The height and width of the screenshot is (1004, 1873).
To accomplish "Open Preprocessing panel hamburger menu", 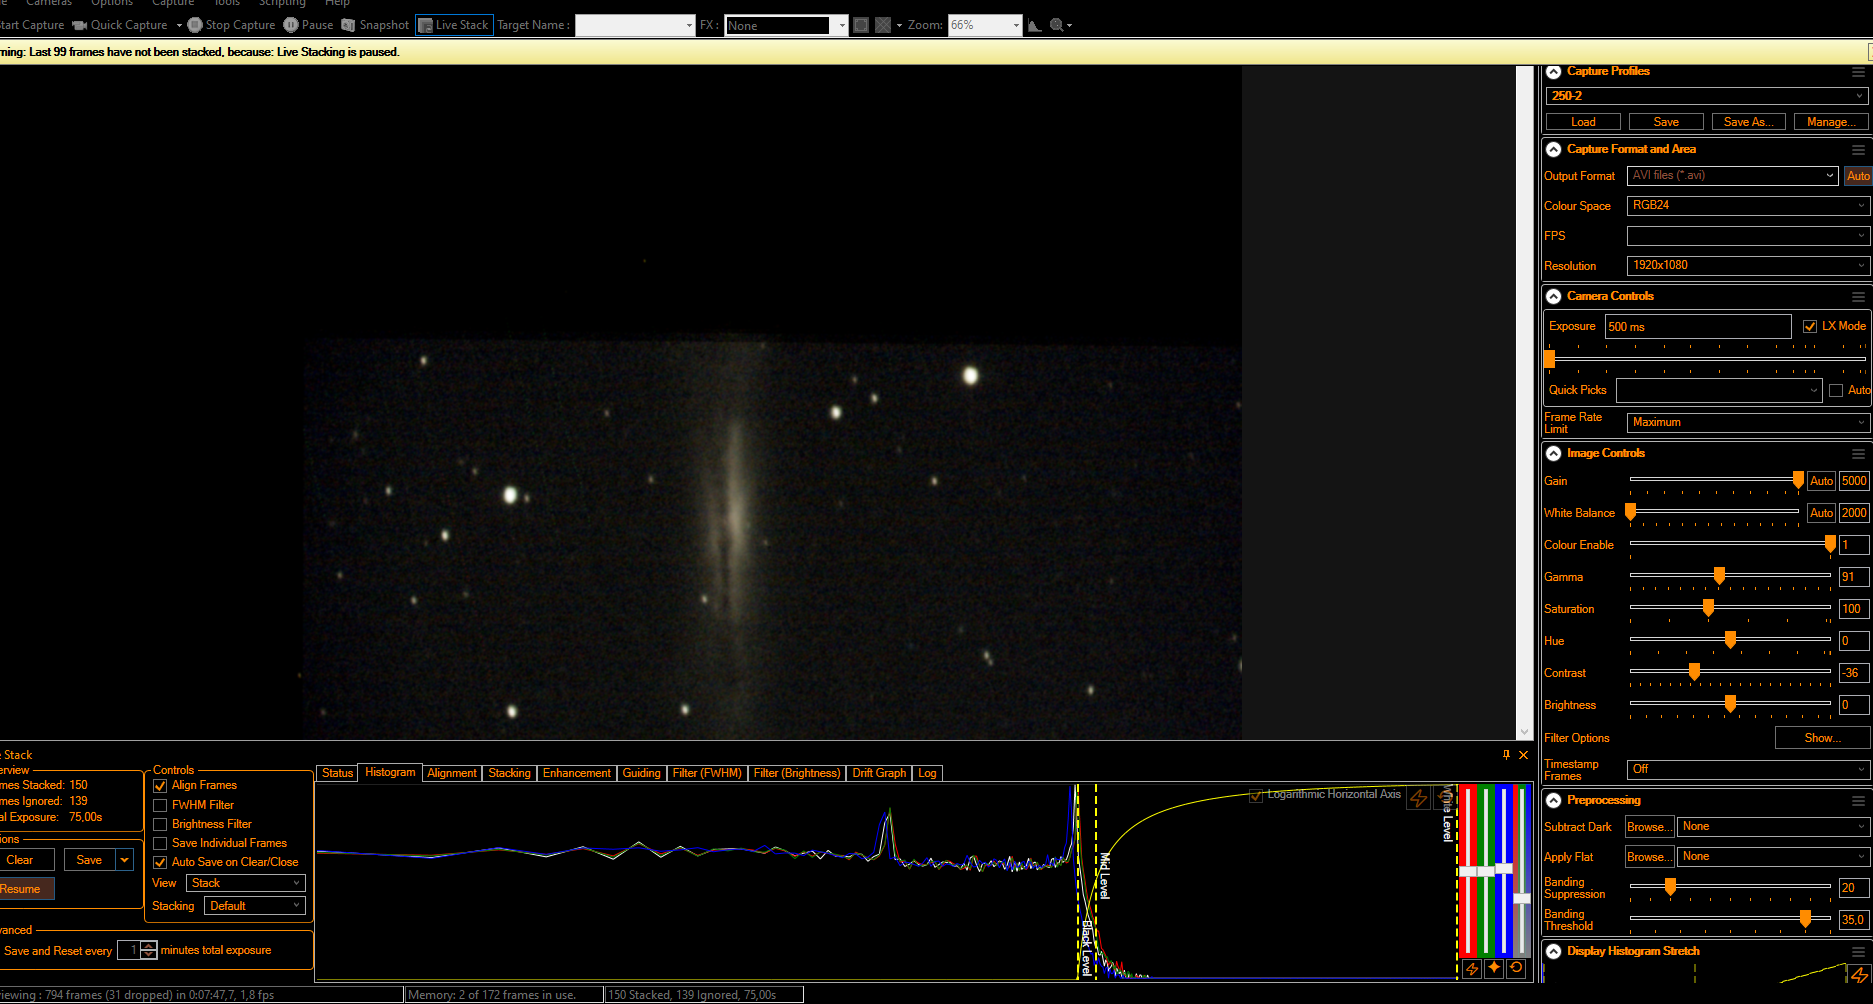I will click(x=1858, y=801).
